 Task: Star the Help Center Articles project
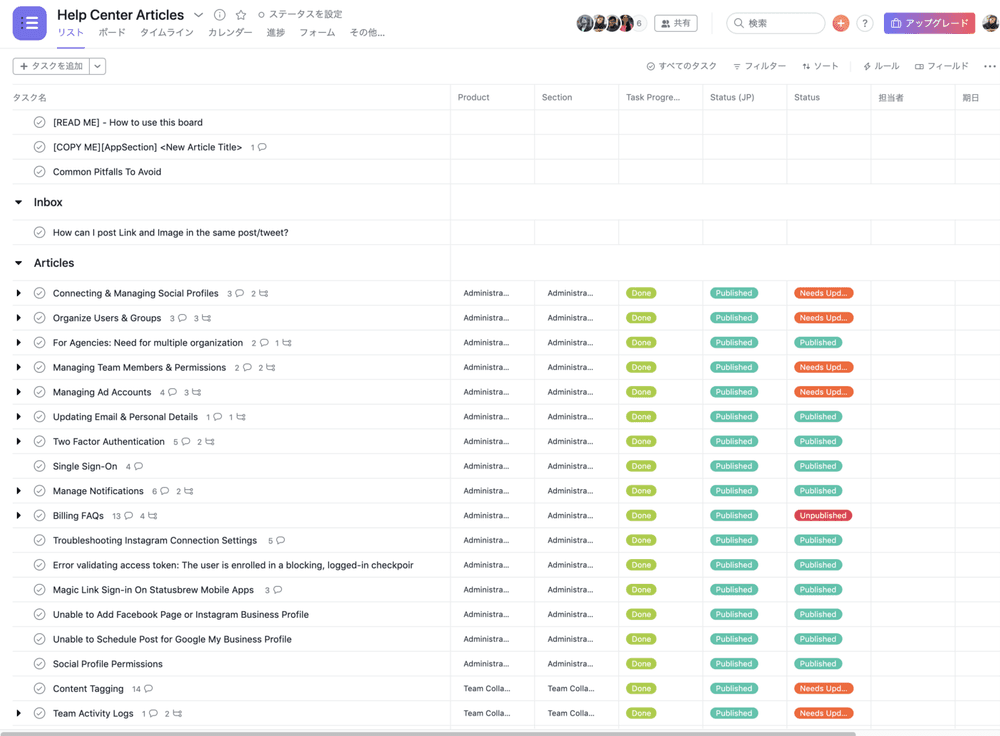(241, 15)
